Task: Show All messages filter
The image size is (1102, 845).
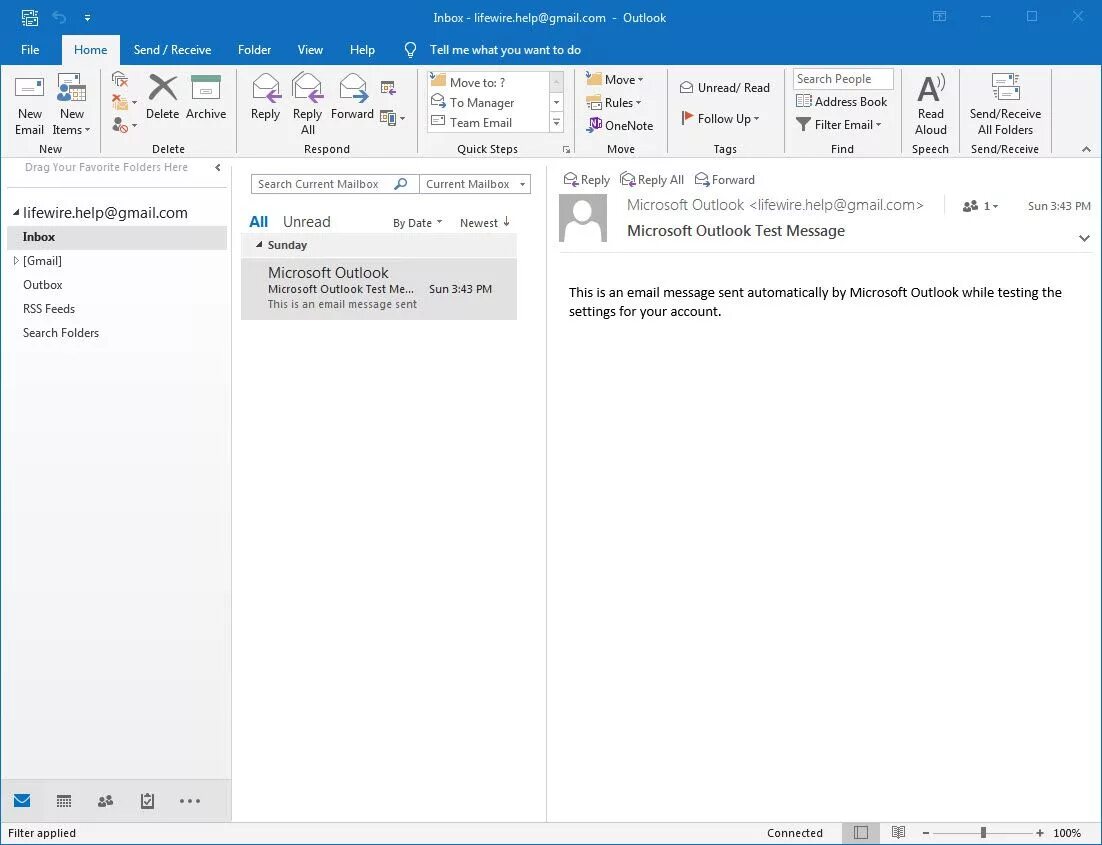Action: click(x=258, y=221)
